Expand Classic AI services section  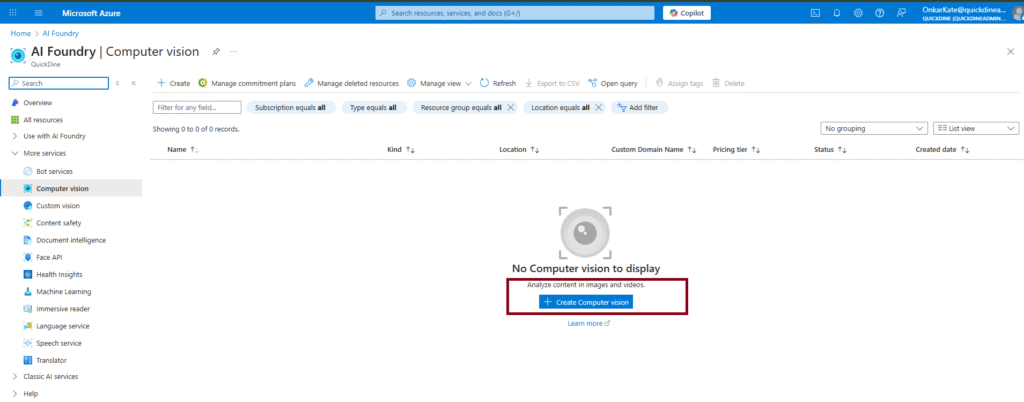tap(50, 377)
